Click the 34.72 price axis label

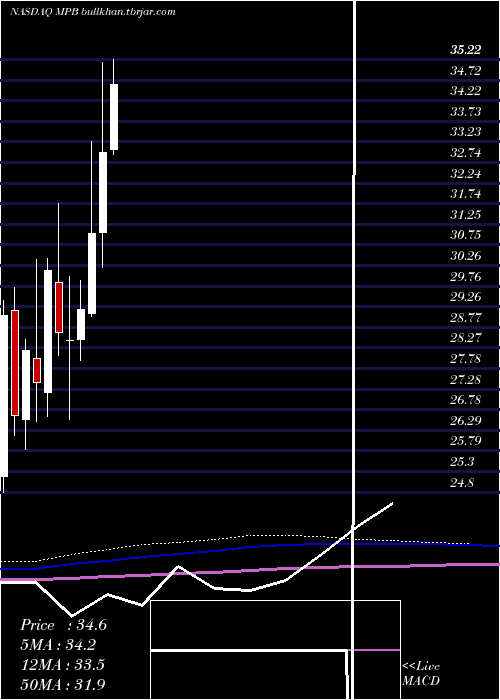click(x=465, y=70)
